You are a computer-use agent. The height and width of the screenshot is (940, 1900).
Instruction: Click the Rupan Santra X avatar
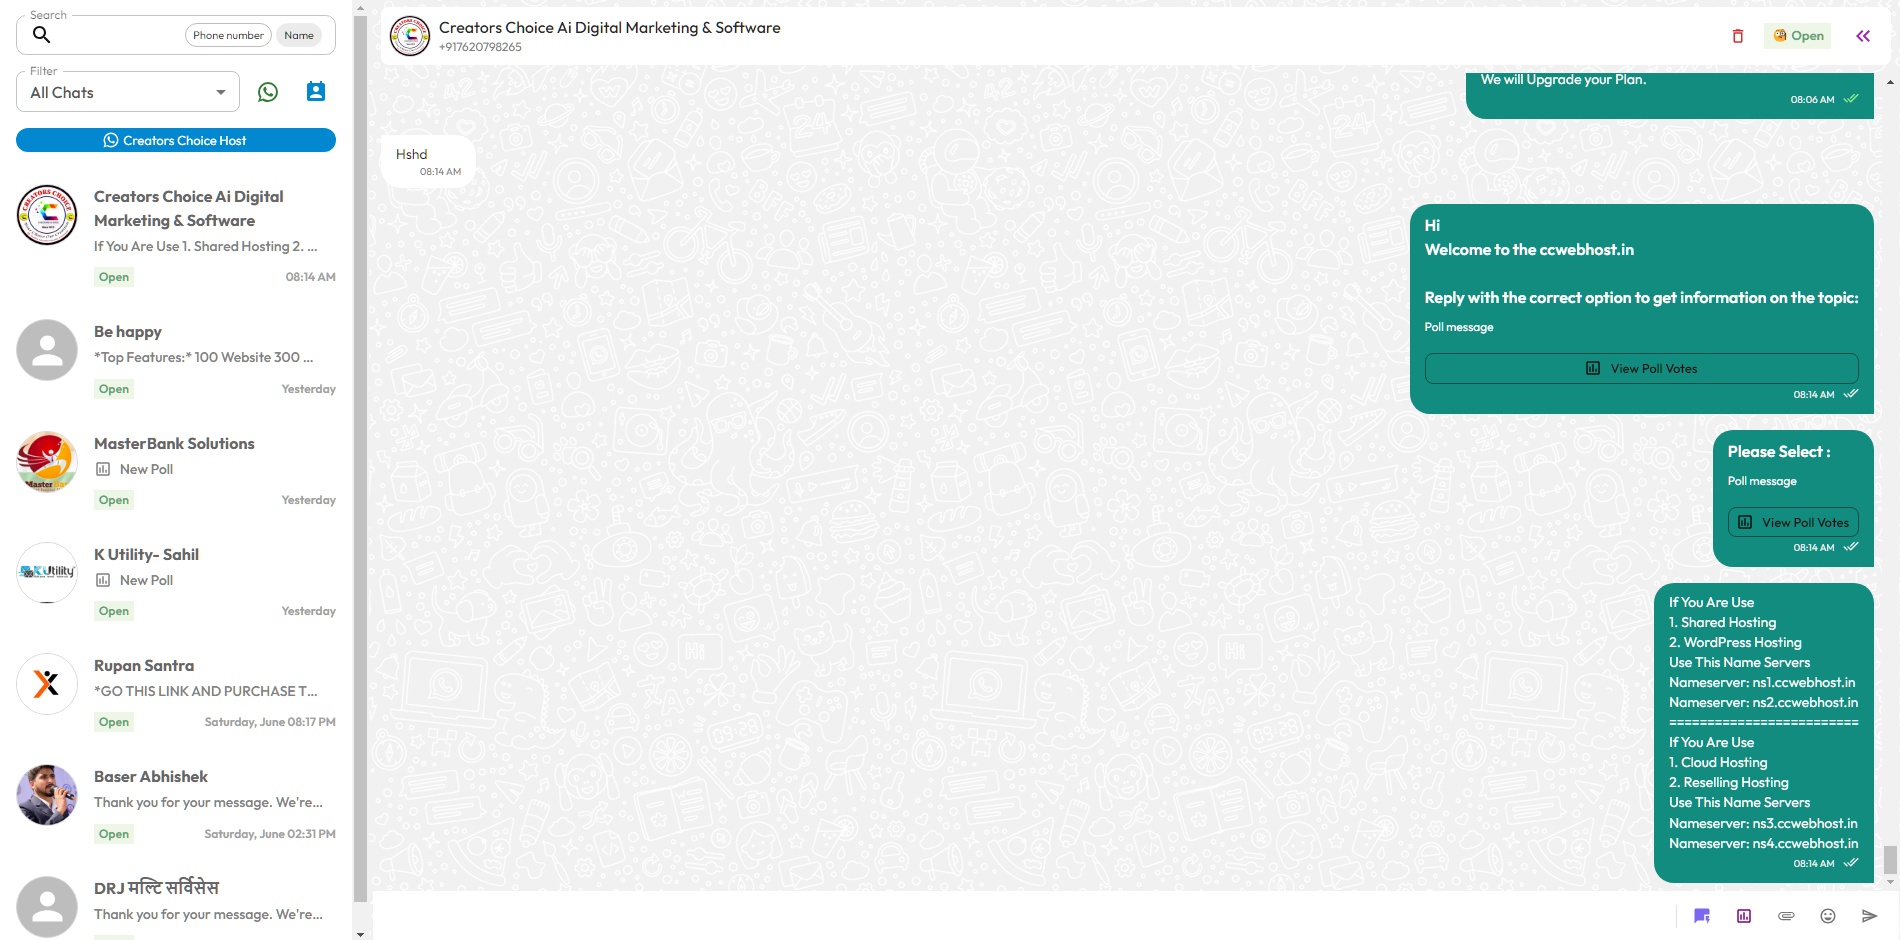(47, 684)
